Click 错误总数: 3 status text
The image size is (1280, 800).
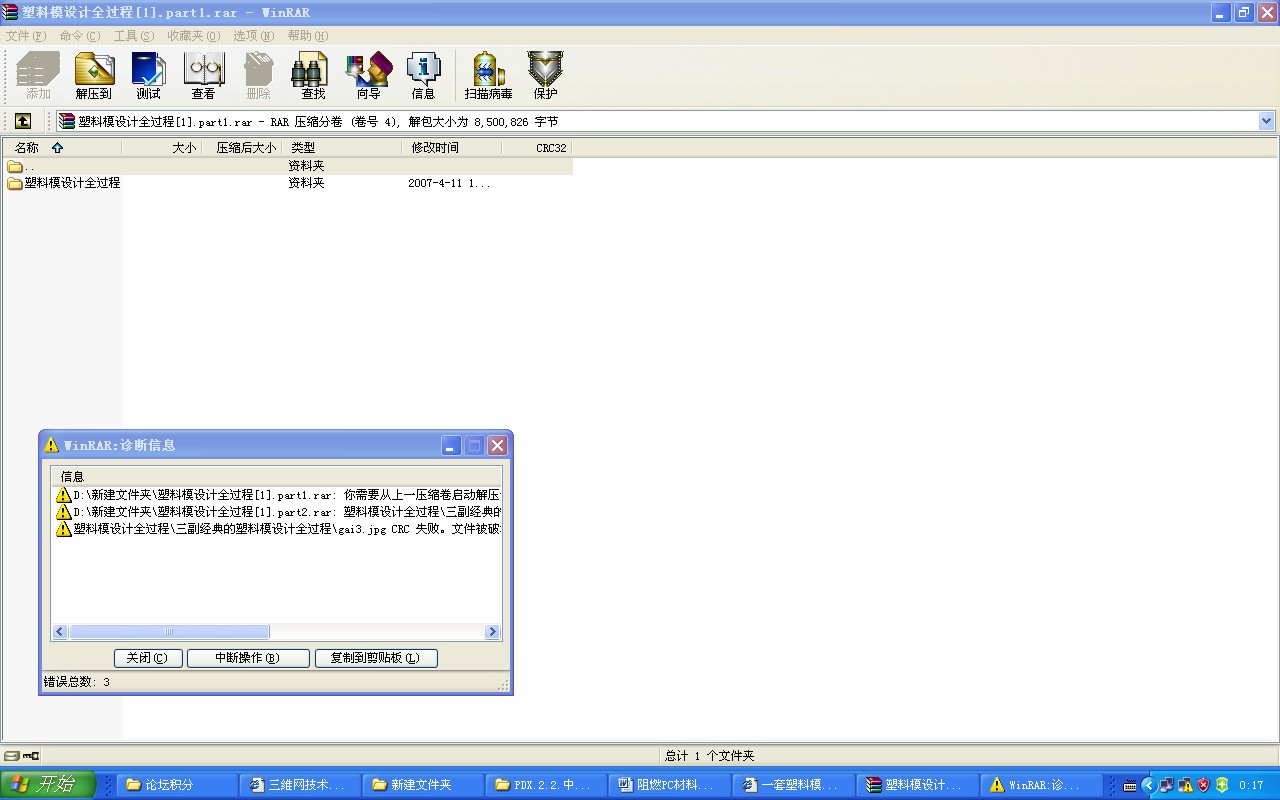coord(77,682)
